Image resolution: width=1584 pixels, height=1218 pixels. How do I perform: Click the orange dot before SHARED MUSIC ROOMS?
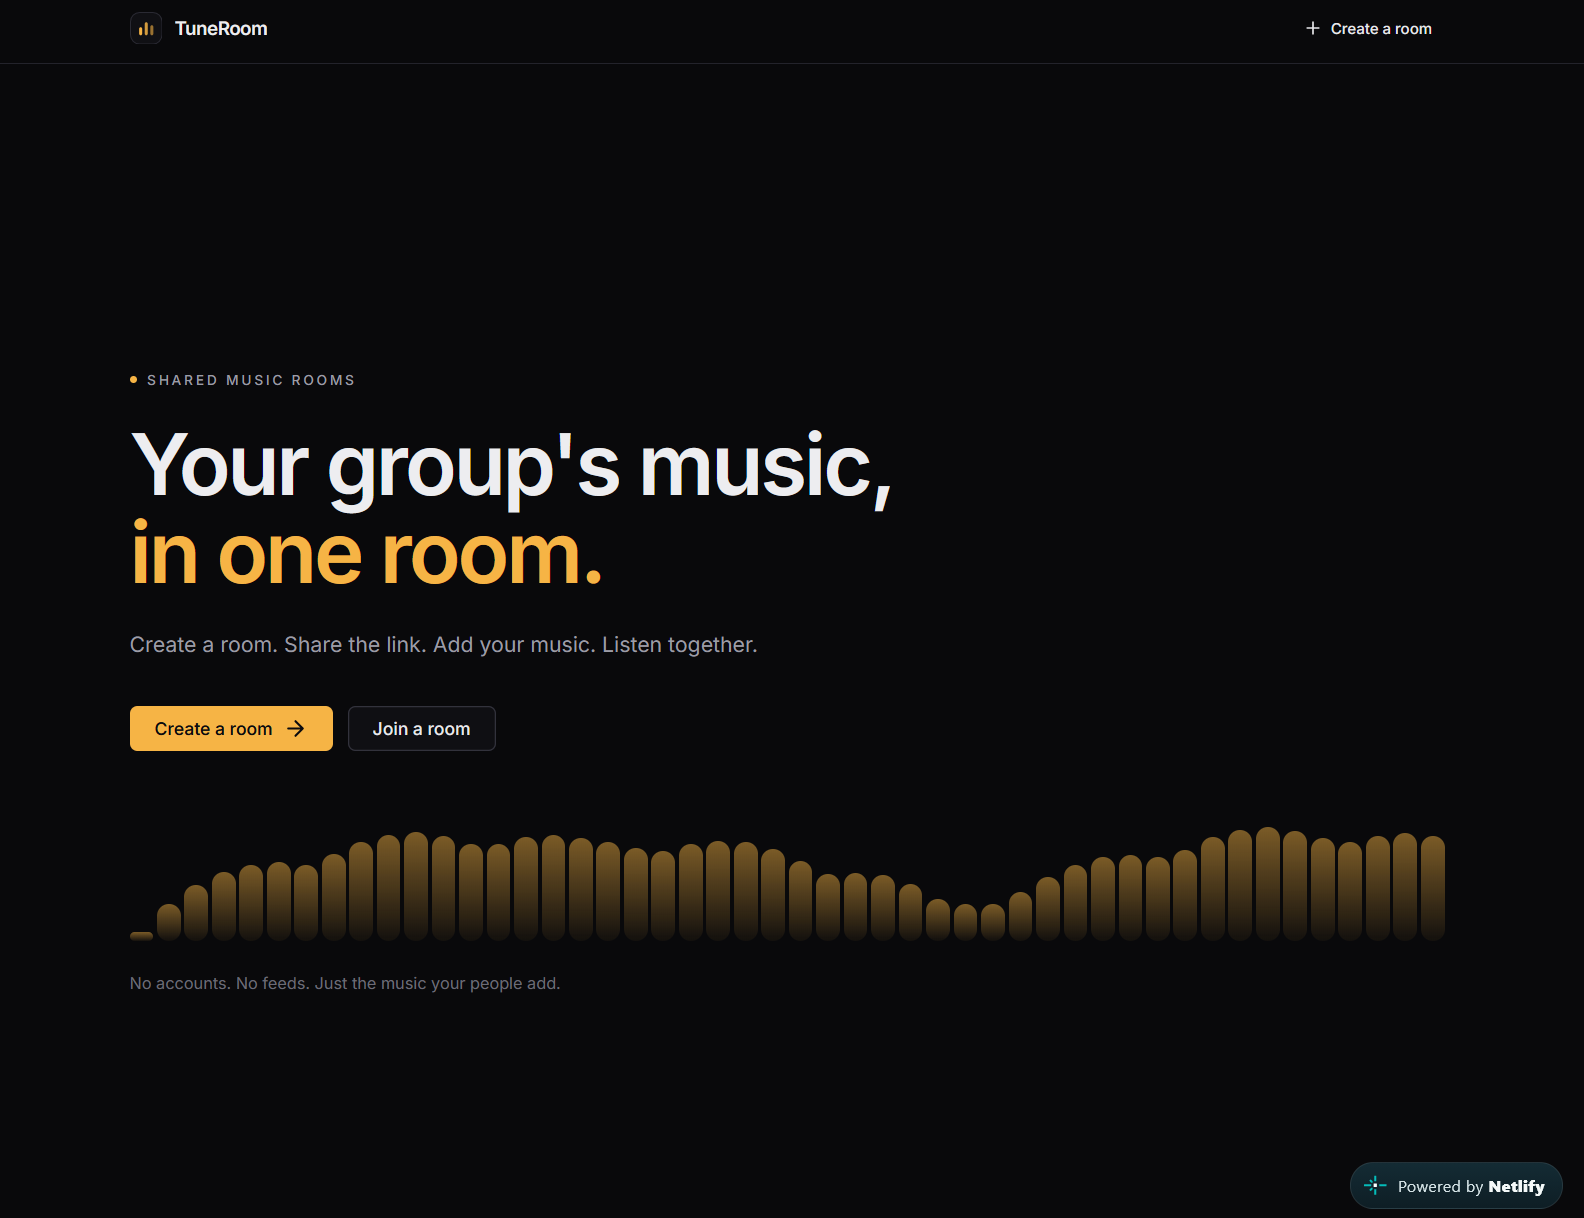click(134, 380)
